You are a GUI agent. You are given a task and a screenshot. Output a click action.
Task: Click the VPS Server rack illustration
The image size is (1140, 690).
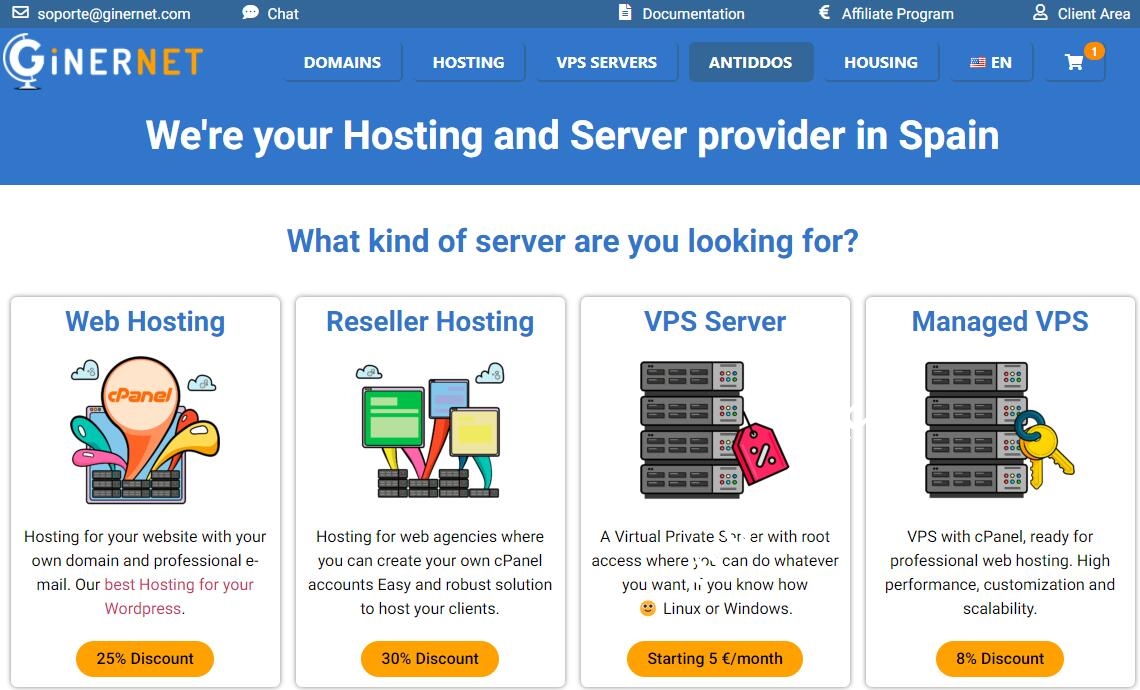pyautogui.click(x=715, y=429)
